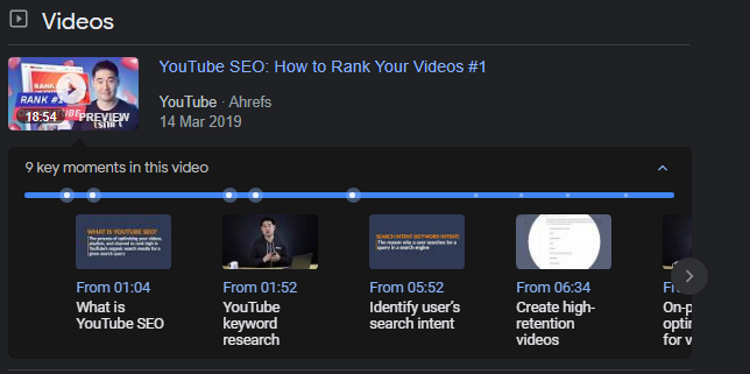
Task: Open YouTube SEO: How to Rank video link
Action: point(322,66)
